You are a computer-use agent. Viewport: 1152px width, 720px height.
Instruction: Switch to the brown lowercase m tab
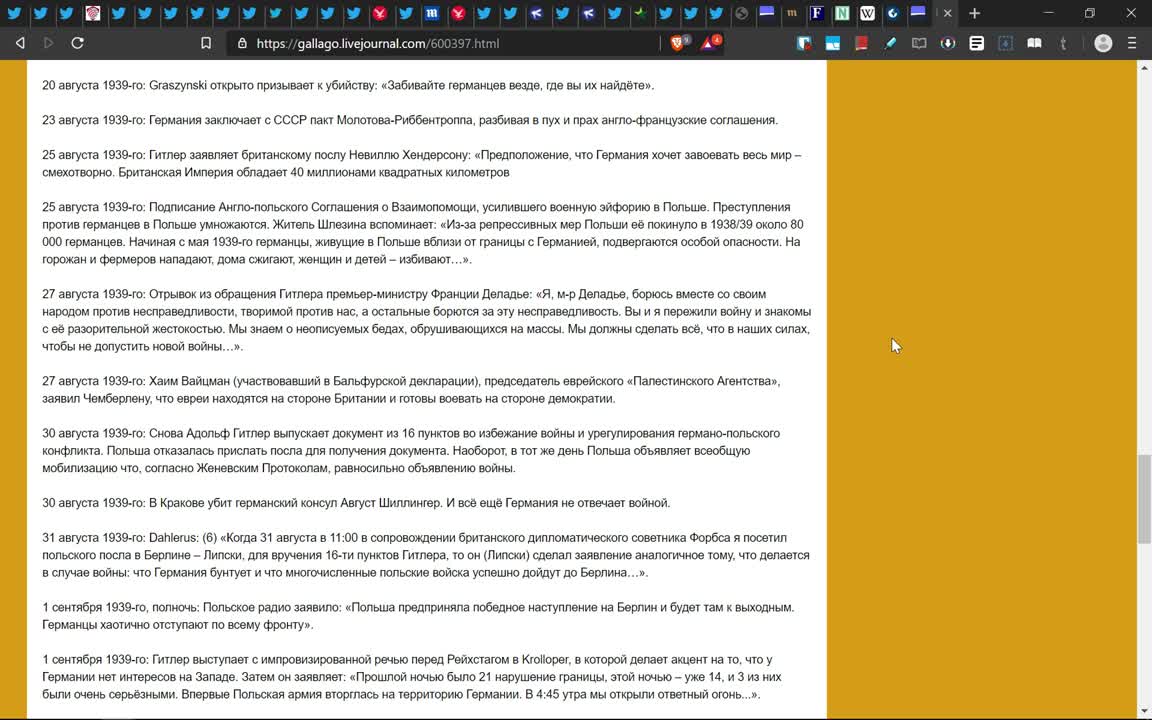[x=791, y=13]
